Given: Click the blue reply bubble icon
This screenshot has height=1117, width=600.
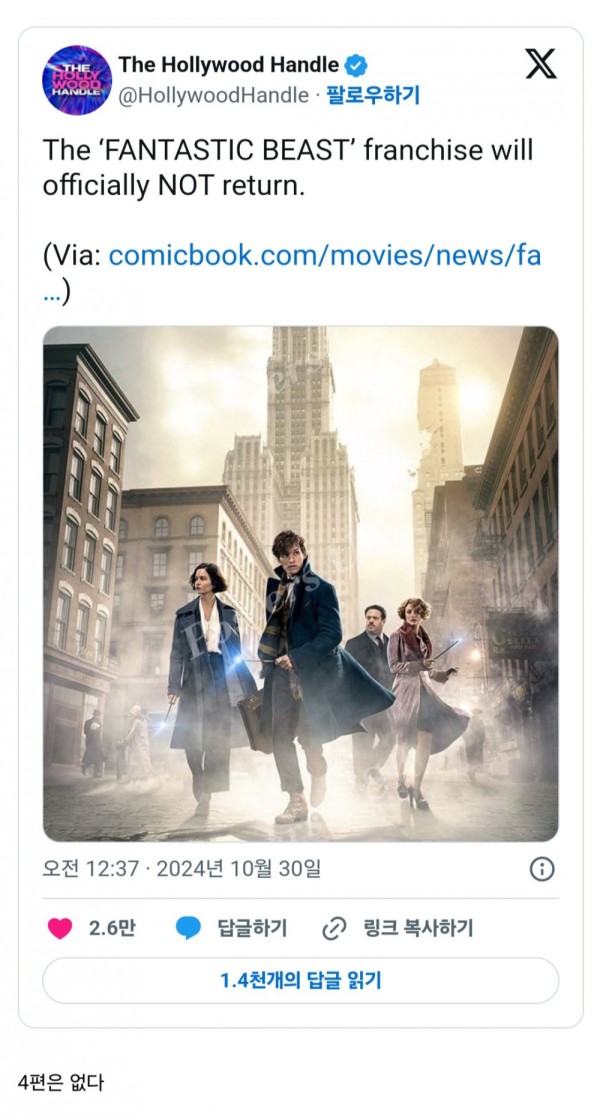Looking at the screenshot, I should click(189, 928).
